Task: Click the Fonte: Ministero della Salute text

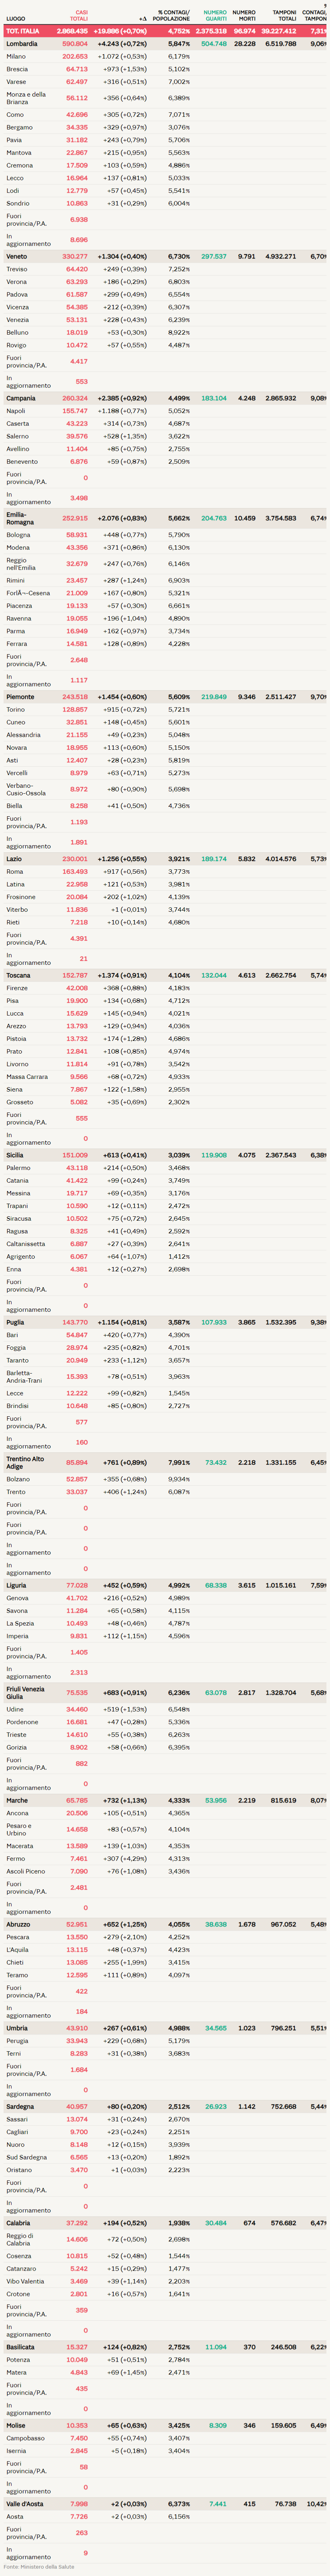Action: click(38, 2567)
